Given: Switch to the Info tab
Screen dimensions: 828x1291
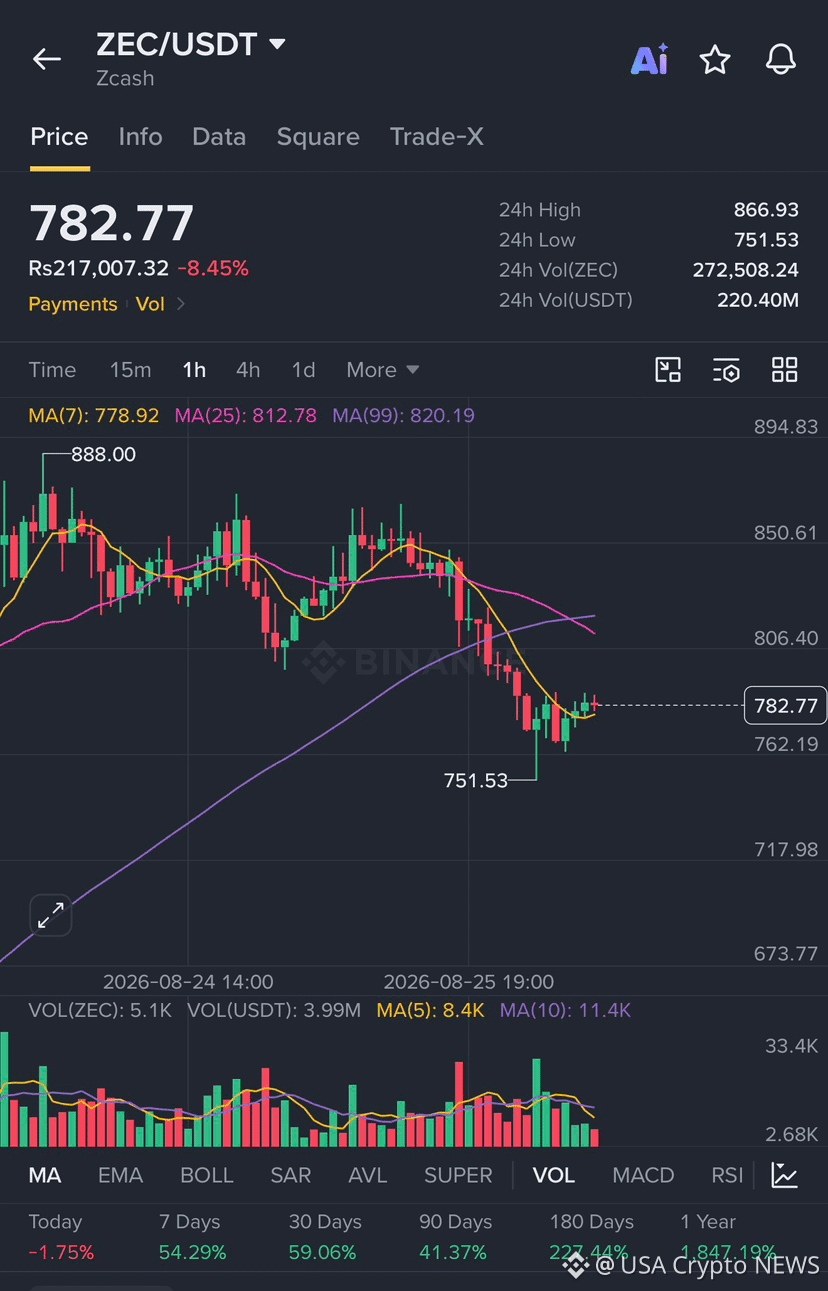Looking at the screenshot, I should (x=140, y=137).
